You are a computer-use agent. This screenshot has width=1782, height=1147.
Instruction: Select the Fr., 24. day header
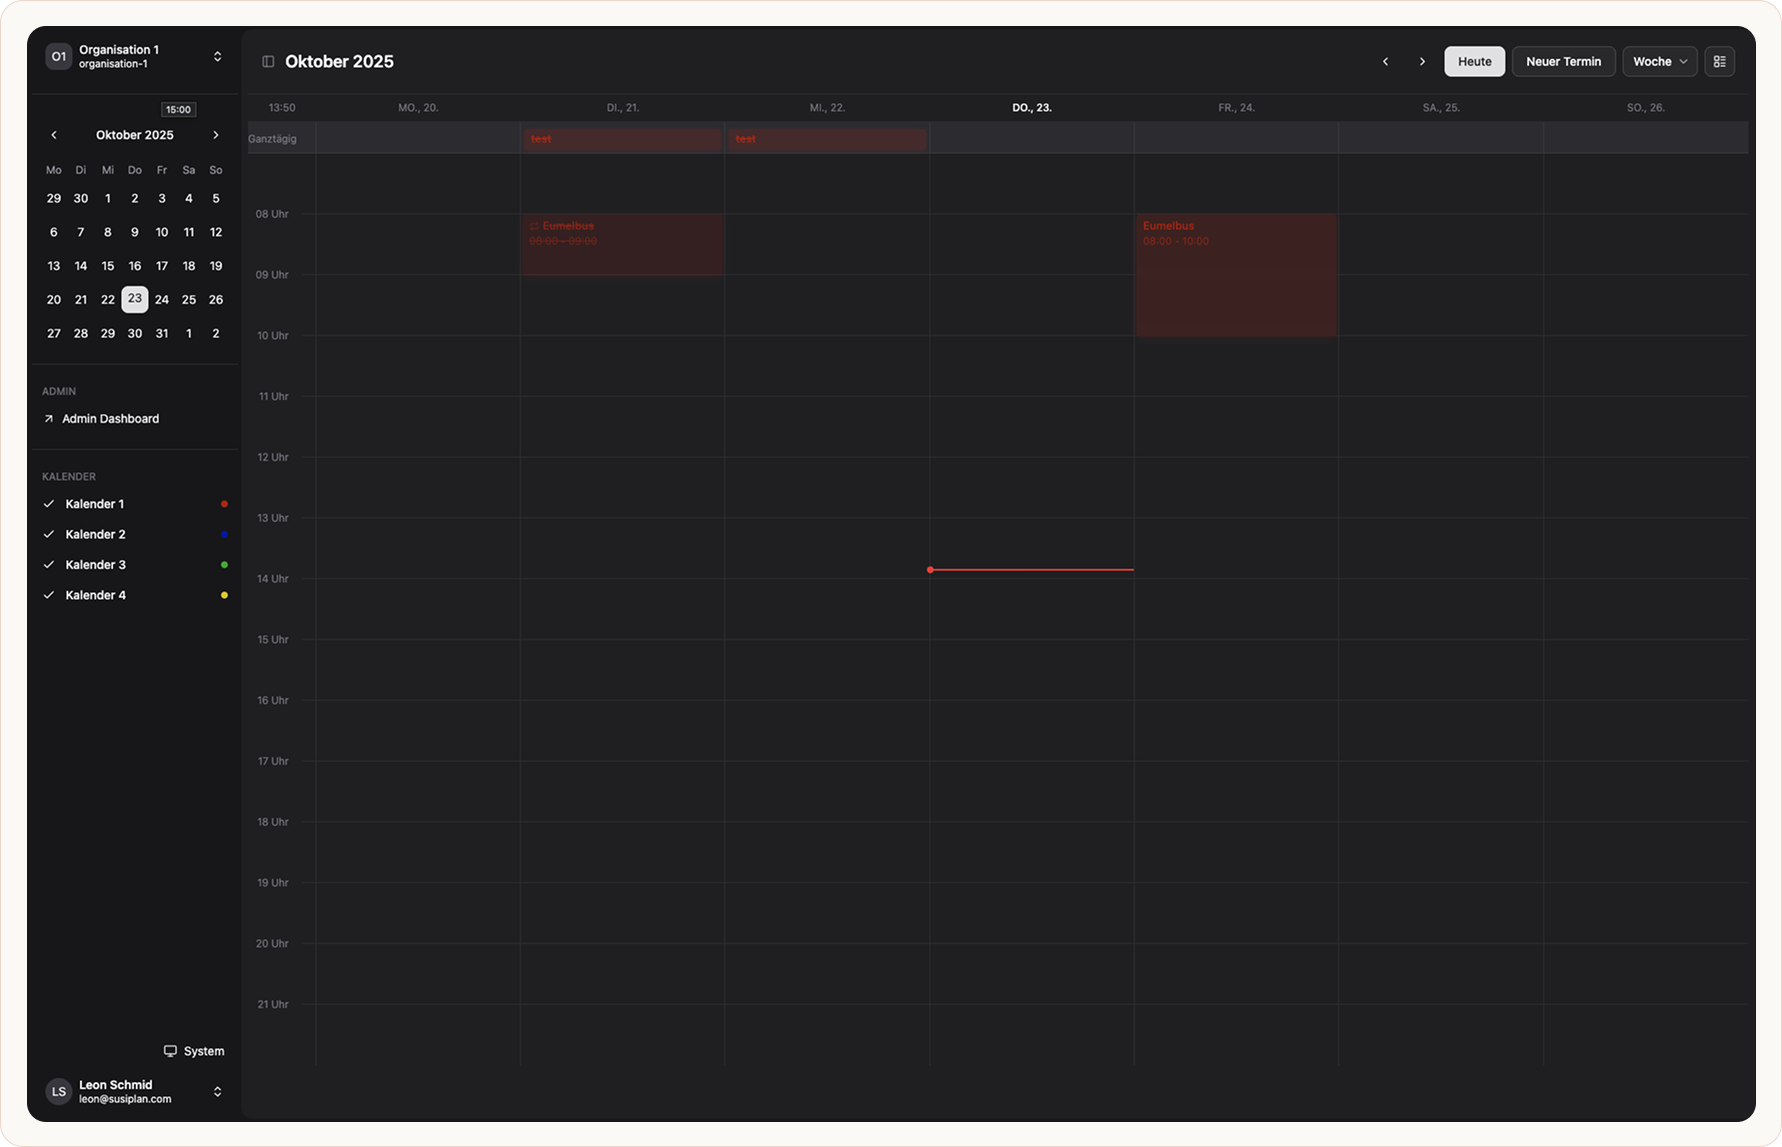1236,108
